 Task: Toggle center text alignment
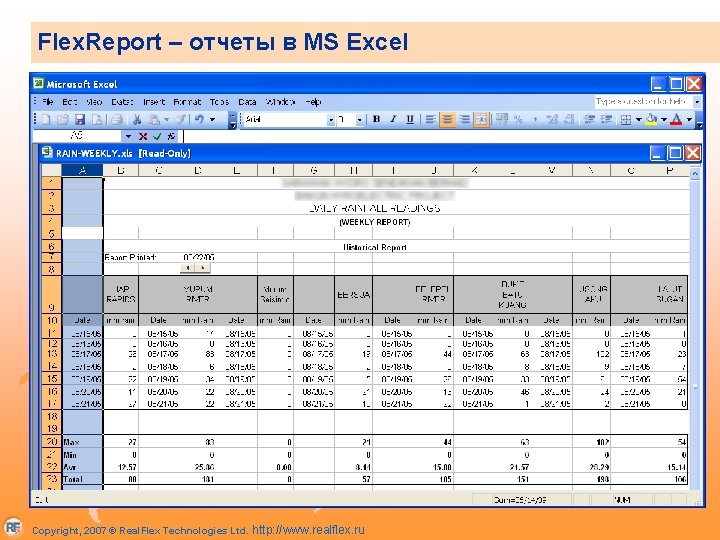pos(447,119)
